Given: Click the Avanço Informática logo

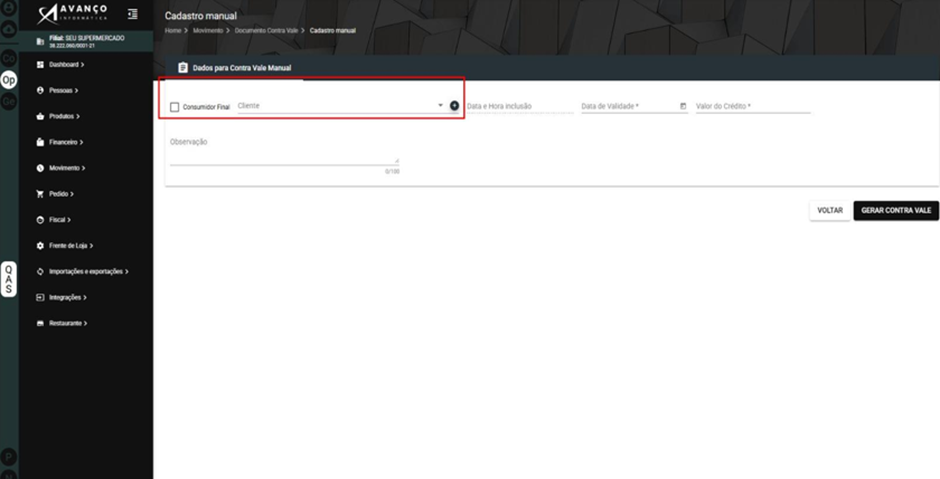Looking at the screenshot, I should 72,14.
